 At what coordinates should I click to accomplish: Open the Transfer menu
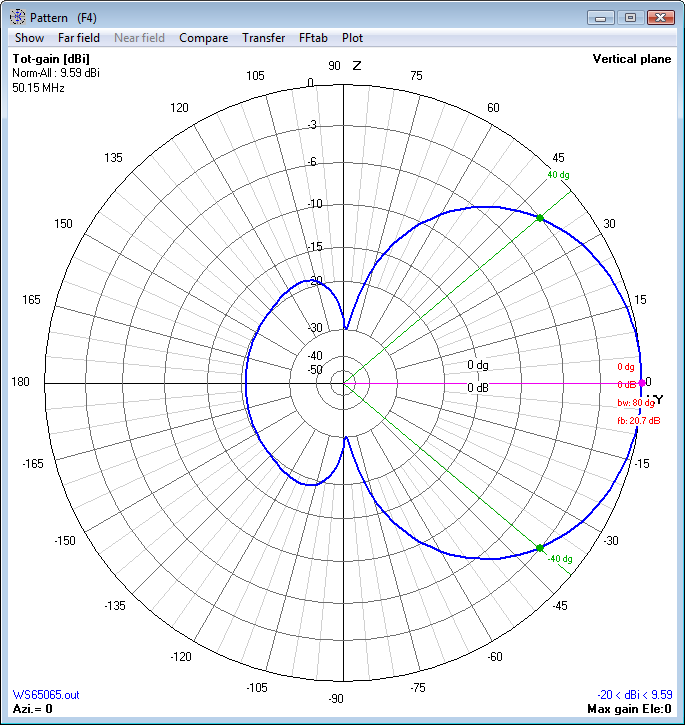(x=264, y=38)
